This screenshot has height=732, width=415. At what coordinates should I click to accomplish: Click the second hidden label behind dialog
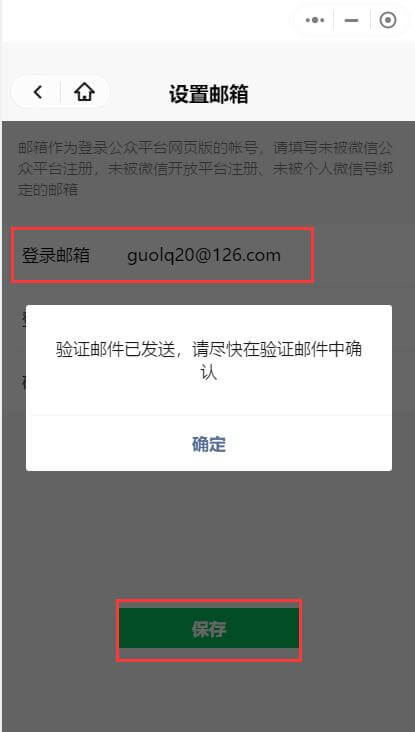(x=23, y=383)
